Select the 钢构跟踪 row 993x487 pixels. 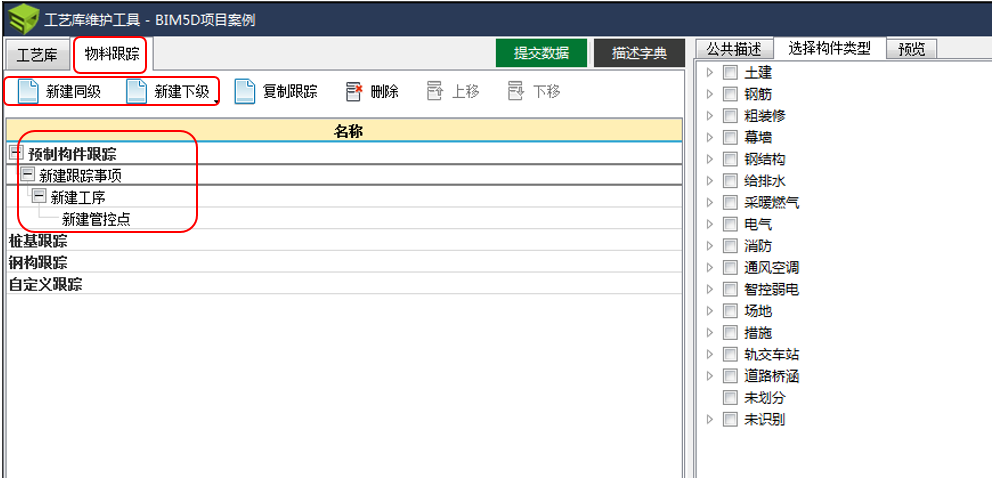click(x=345, y=262)
